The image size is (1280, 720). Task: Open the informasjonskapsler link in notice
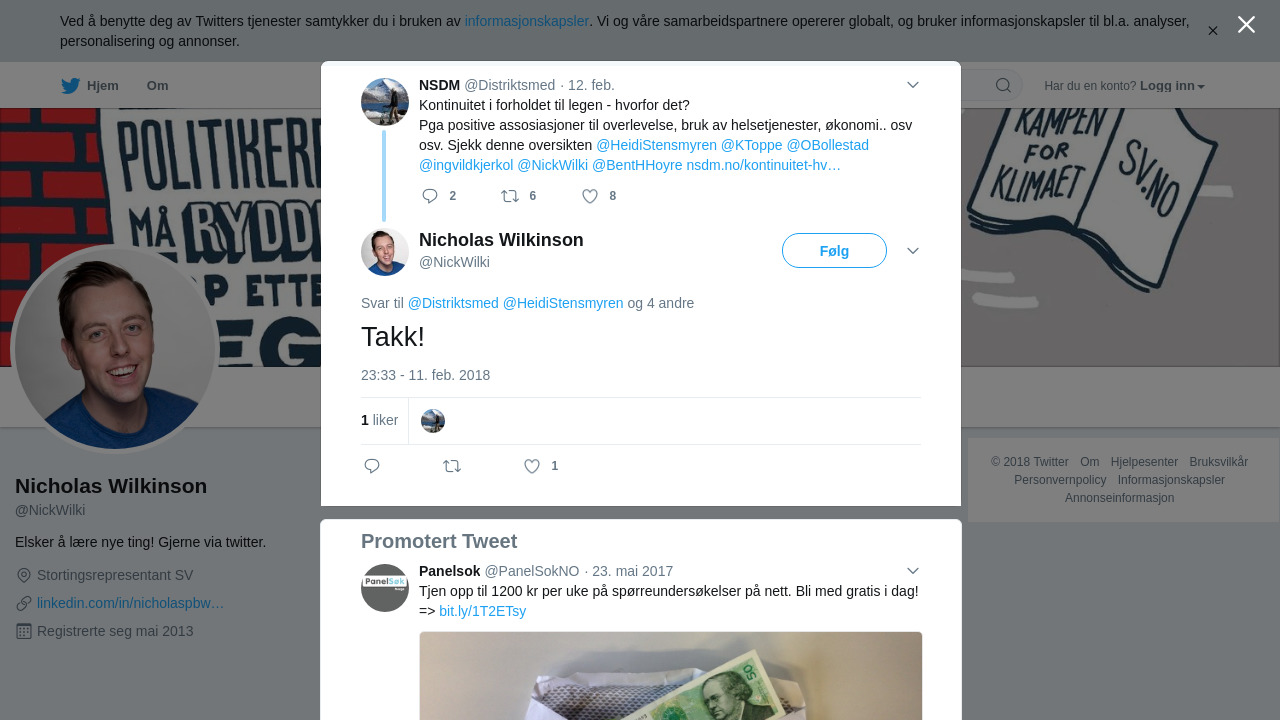[x=527, y=21]
